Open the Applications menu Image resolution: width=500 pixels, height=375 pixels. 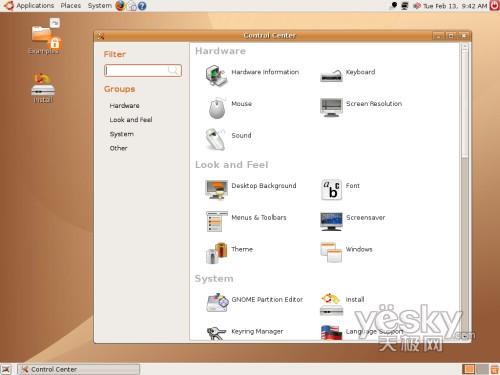pyautogui.click(x=35, y=6)
